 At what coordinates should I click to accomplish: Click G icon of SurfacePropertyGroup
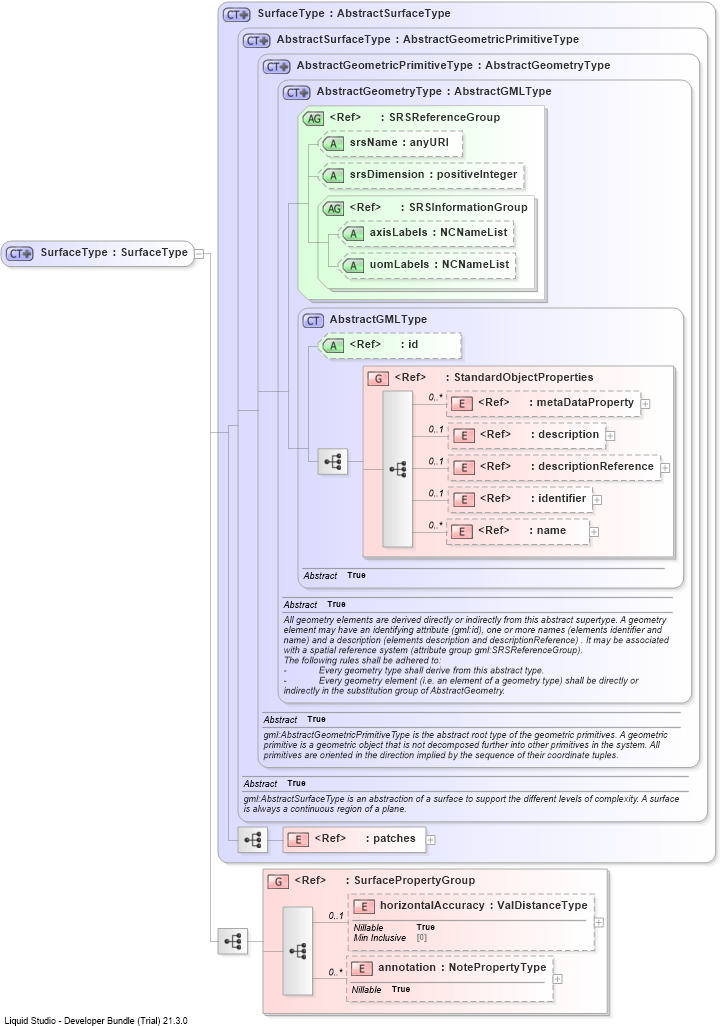tap(278, 882)
